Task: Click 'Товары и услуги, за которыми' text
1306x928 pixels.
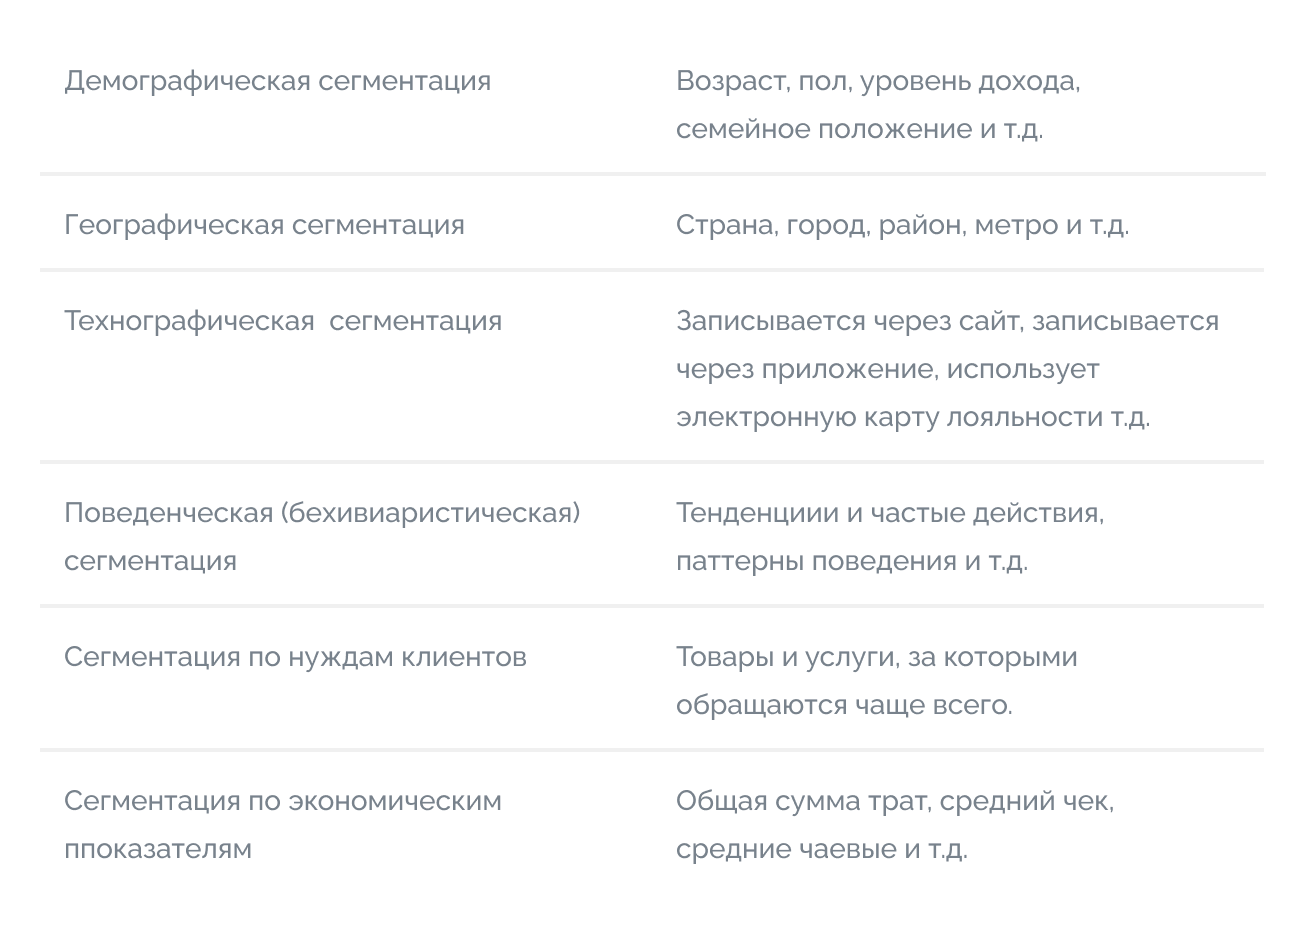Action: pos(877,657)
